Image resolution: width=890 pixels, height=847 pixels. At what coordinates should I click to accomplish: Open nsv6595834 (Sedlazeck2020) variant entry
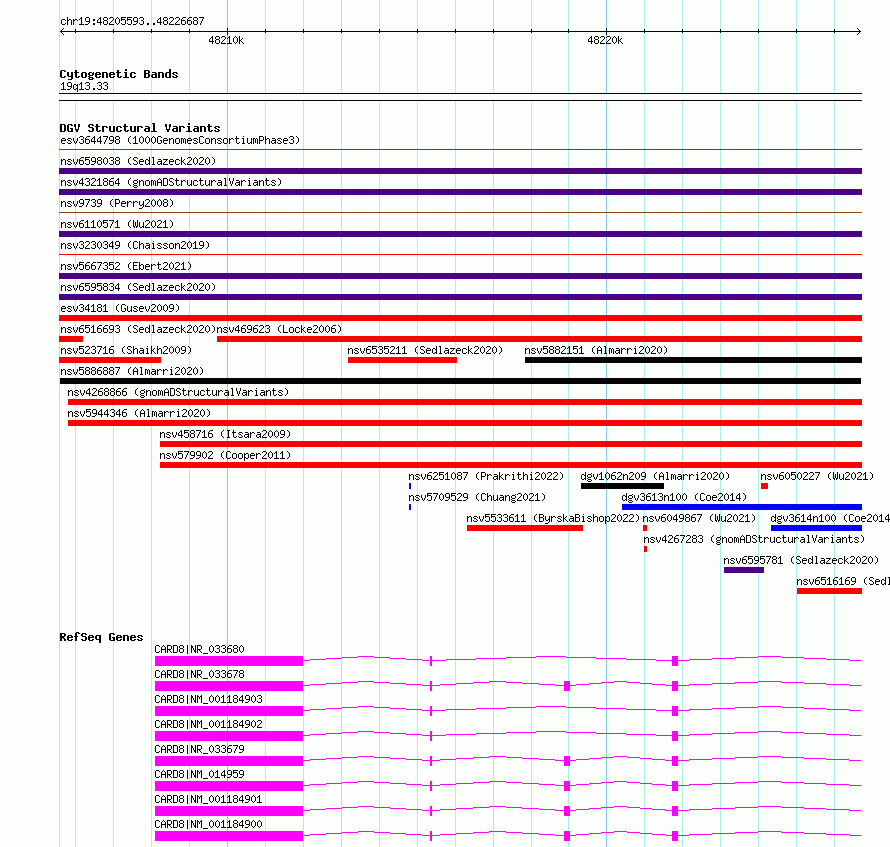point(138,287)
